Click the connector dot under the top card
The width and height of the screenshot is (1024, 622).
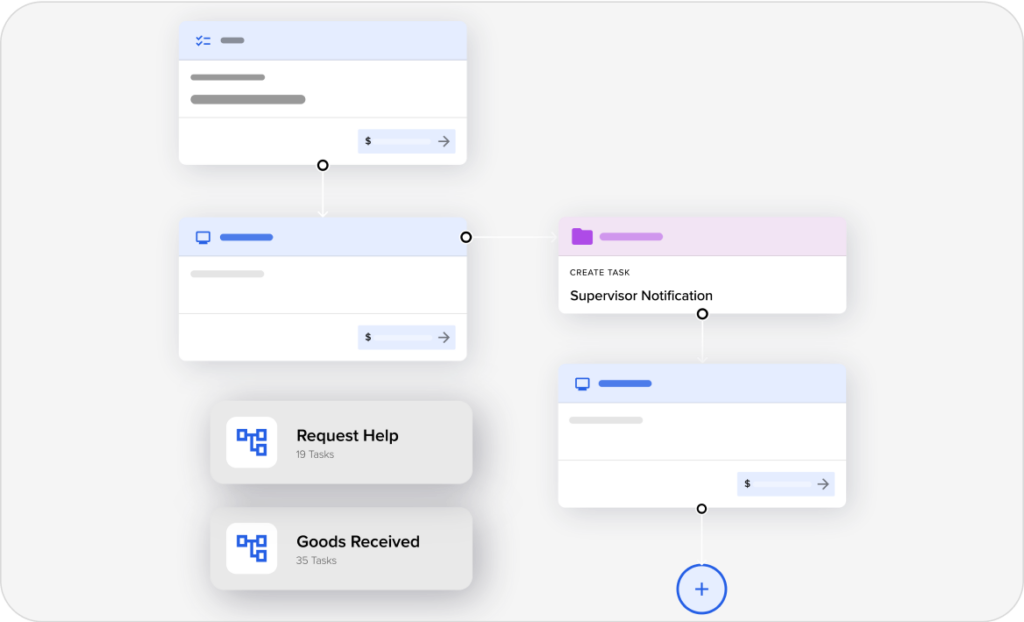pyautogui.click(x=322, y=163)
